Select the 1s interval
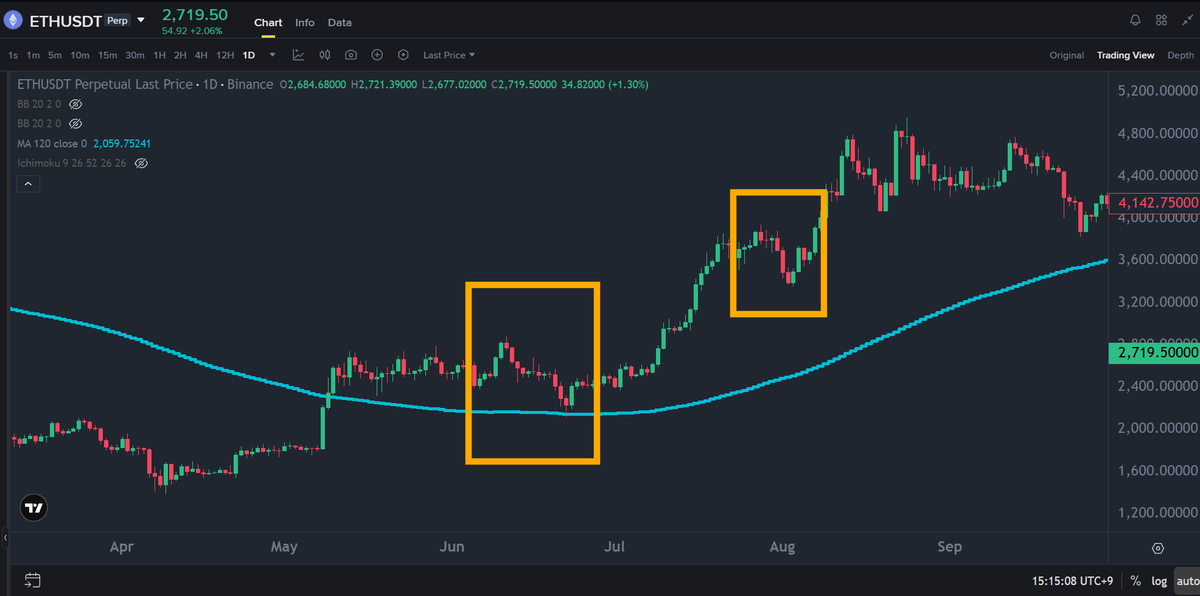Image resolution: width=1200 pixels, height=596 pixels. point(13,55)
